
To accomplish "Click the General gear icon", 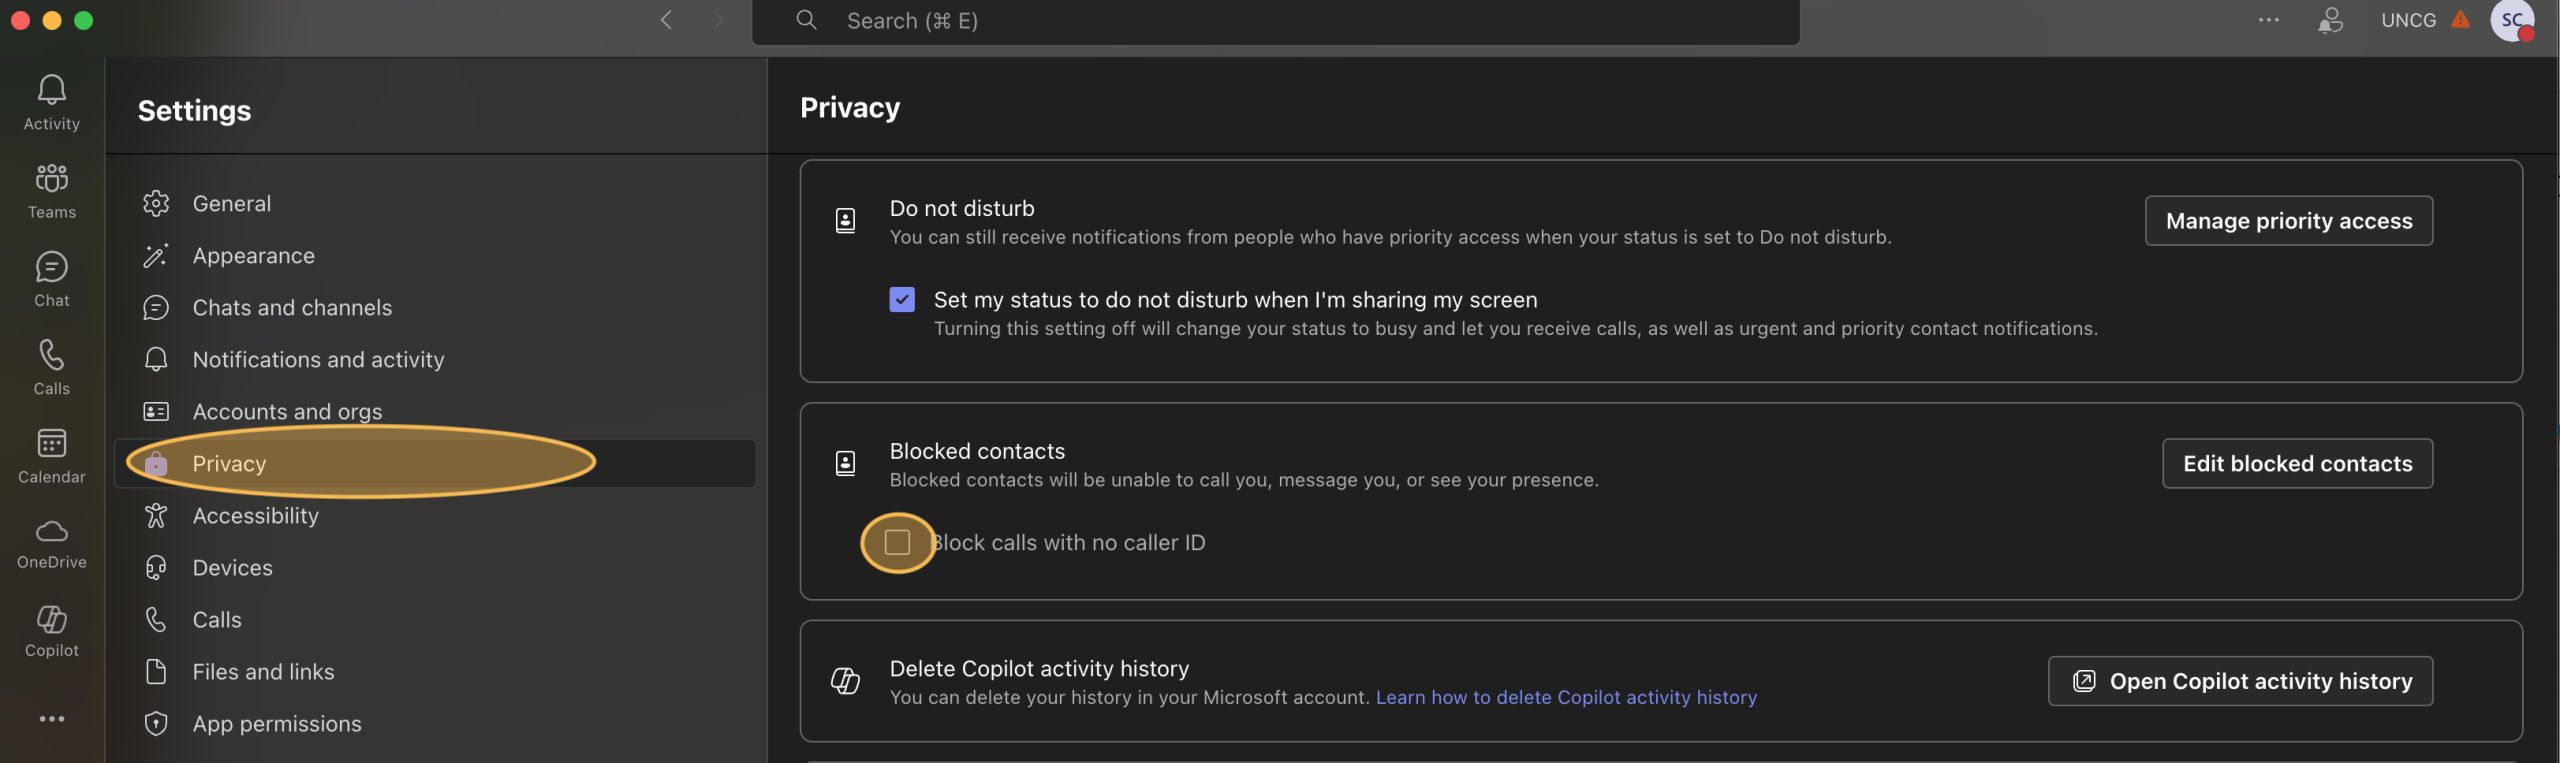I will click(x=156, y=203).
